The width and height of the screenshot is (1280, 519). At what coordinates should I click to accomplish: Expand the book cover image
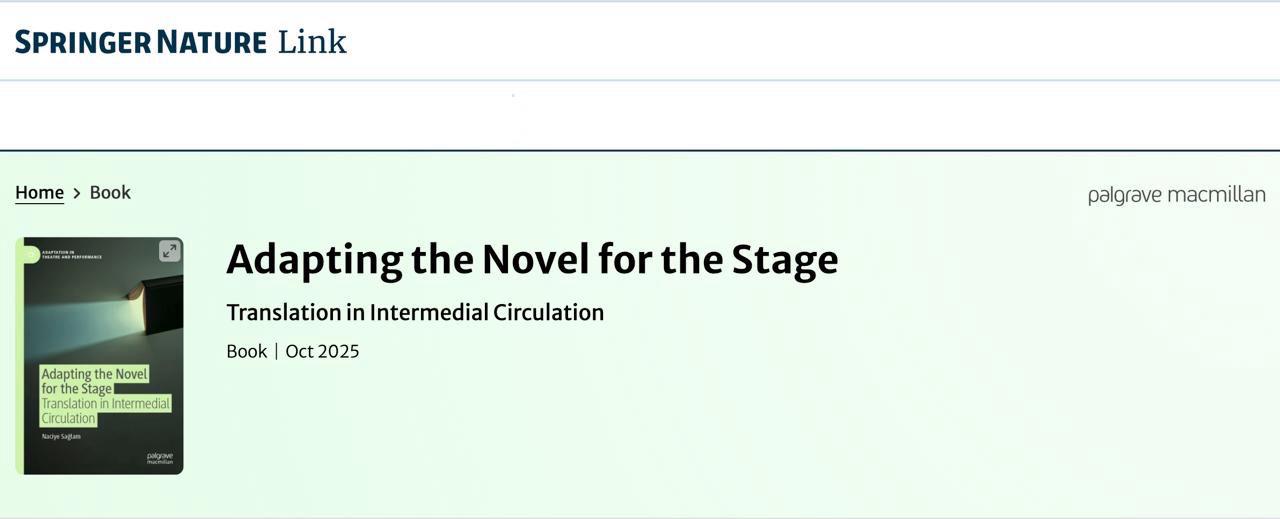tap(169, 251)
